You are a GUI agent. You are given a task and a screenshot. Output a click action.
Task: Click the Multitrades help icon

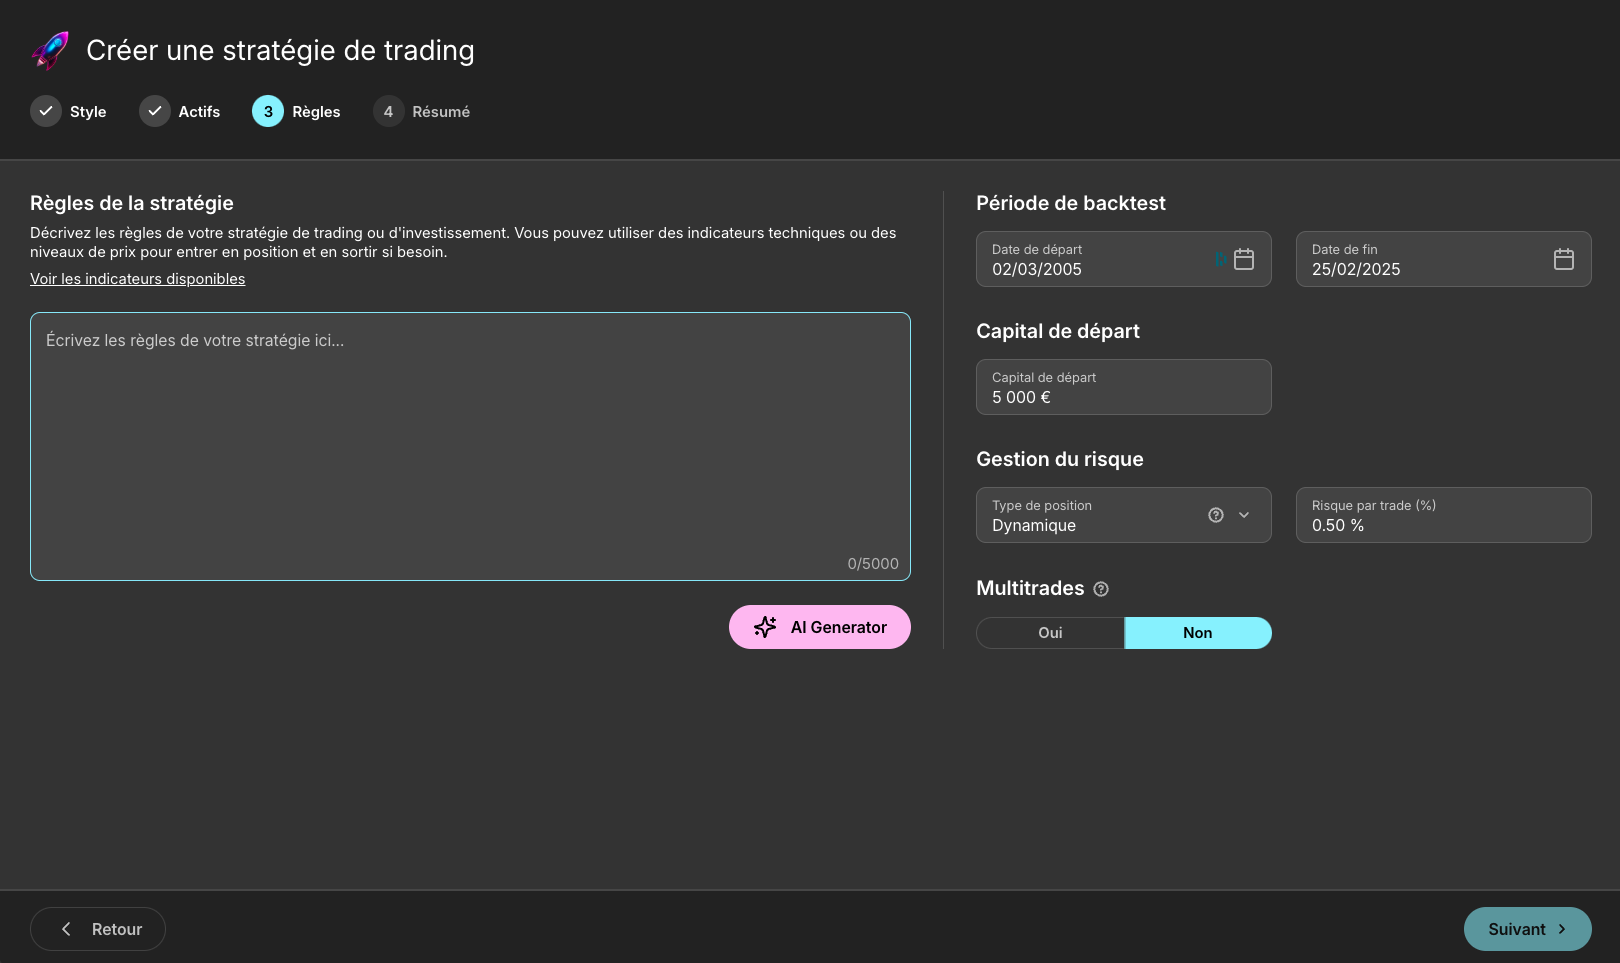(1101, 589)
